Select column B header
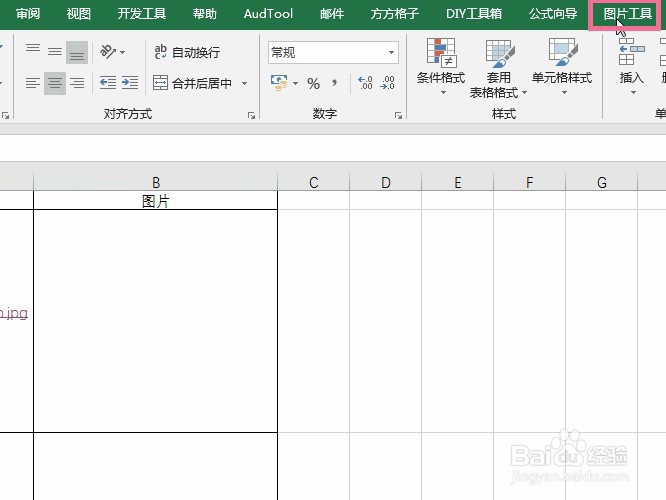 tap(155, 182)
